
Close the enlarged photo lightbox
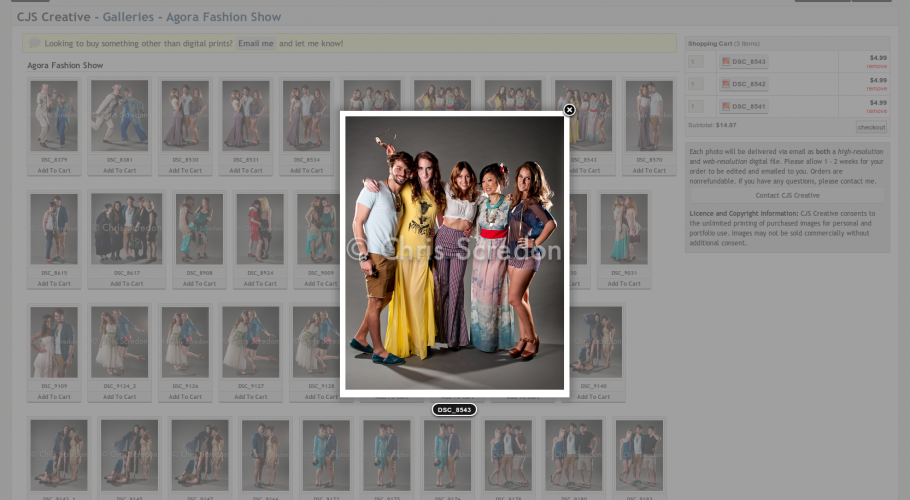569,110
